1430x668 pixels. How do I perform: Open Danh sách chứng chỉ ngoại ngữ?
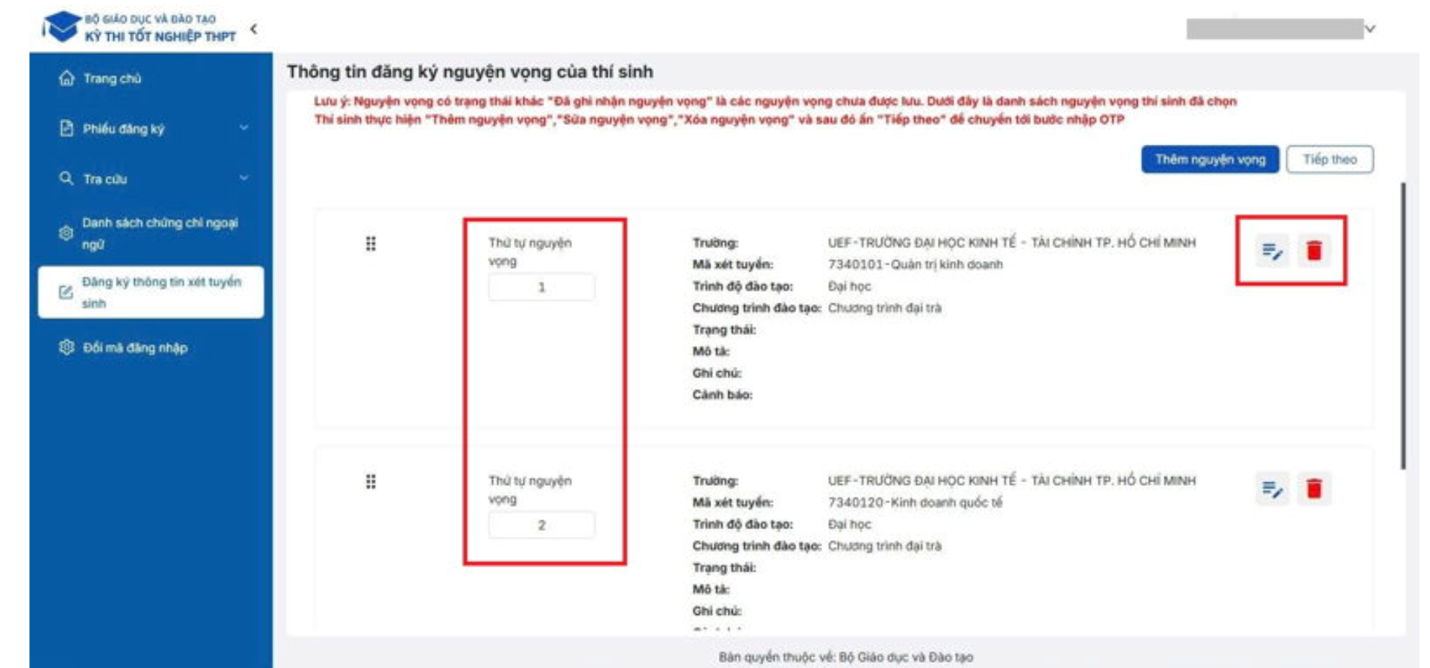point(150,233)
